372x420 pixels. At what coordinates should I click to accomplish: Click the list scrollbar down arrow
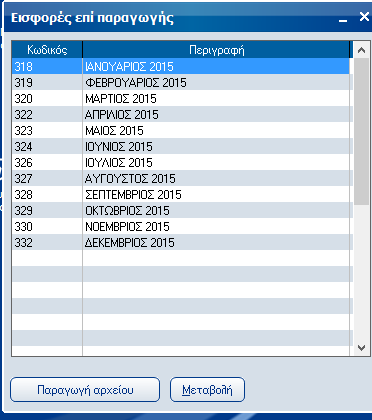pos(361,348)
